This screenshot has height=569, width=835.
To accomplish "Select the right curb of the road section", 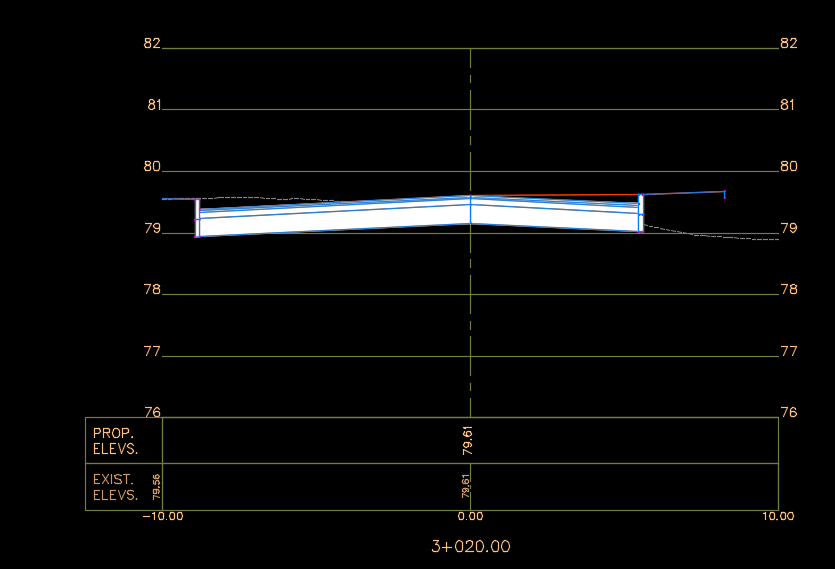I will [641, 213].
